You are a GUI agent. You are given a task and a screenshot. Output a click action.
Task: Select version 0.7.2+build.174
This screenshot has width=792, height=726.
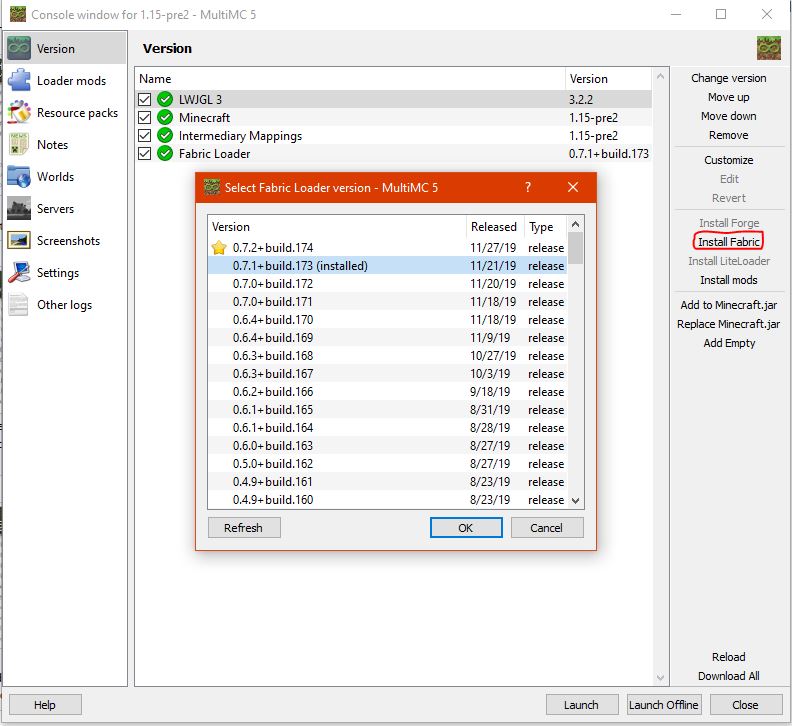pyautogui.click(x=387, y=248)
